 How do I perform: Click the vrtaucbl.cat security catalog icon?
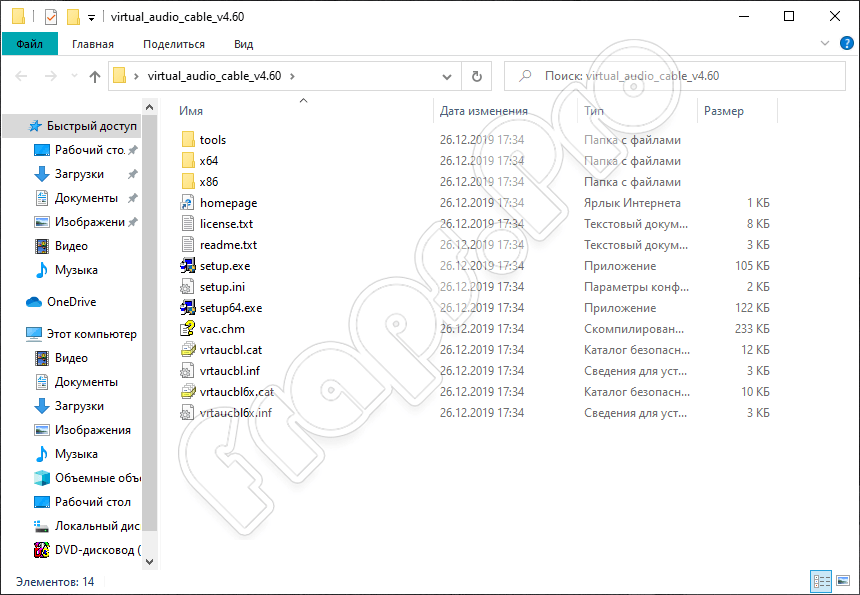[x=188, y=350]
